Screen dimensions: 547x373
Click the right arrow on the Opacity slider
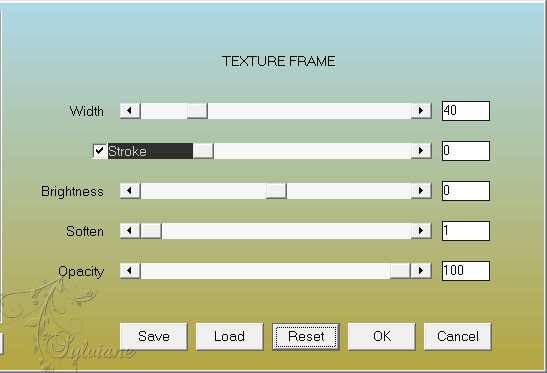click(421, 271)
